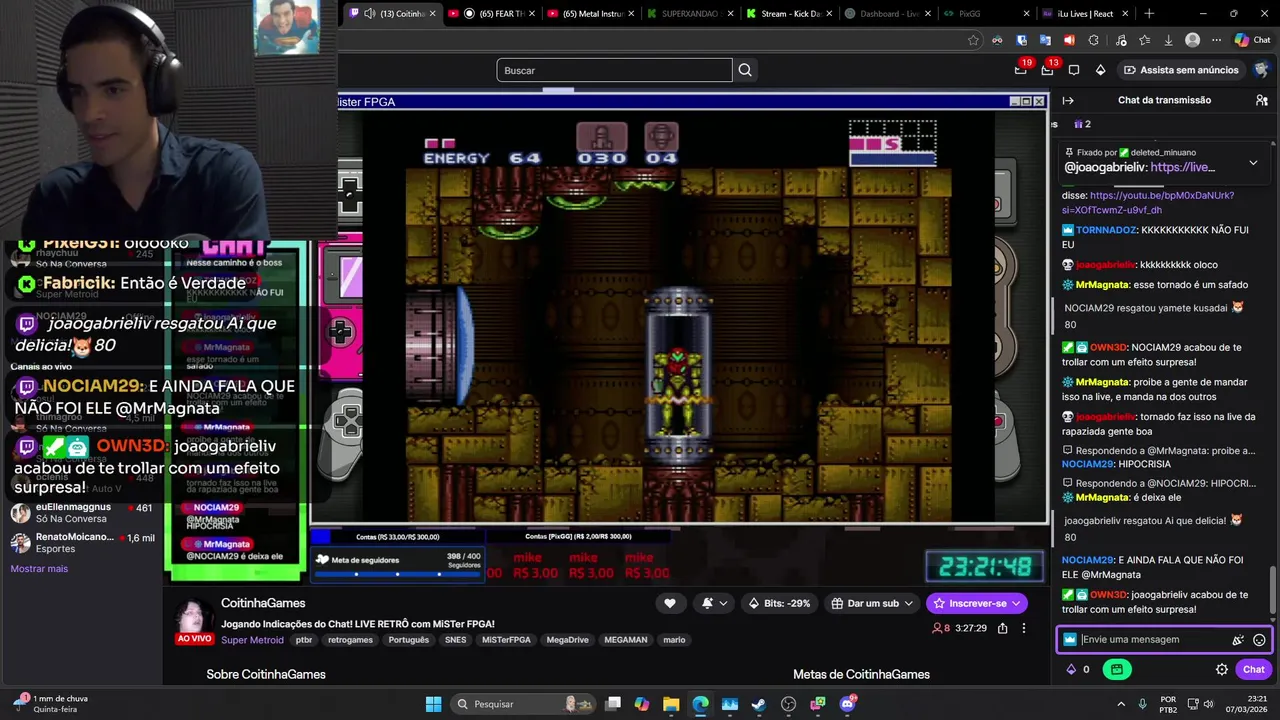Click the green channel points reward button
The height and width of the screenshot is (720, 1280).
point(1117,669)
